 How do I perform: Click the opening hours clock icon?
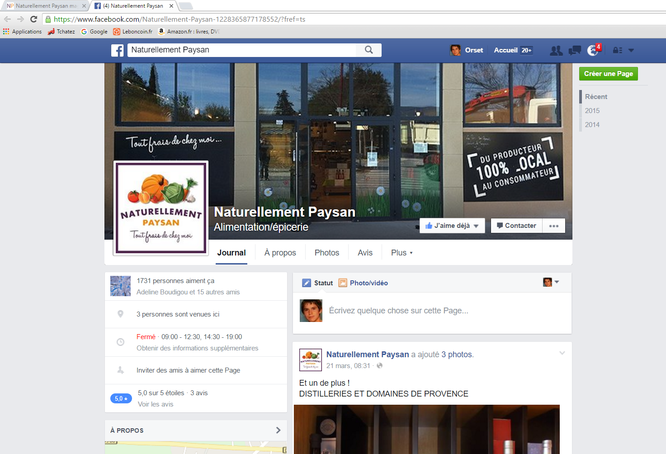coord(121,342)
